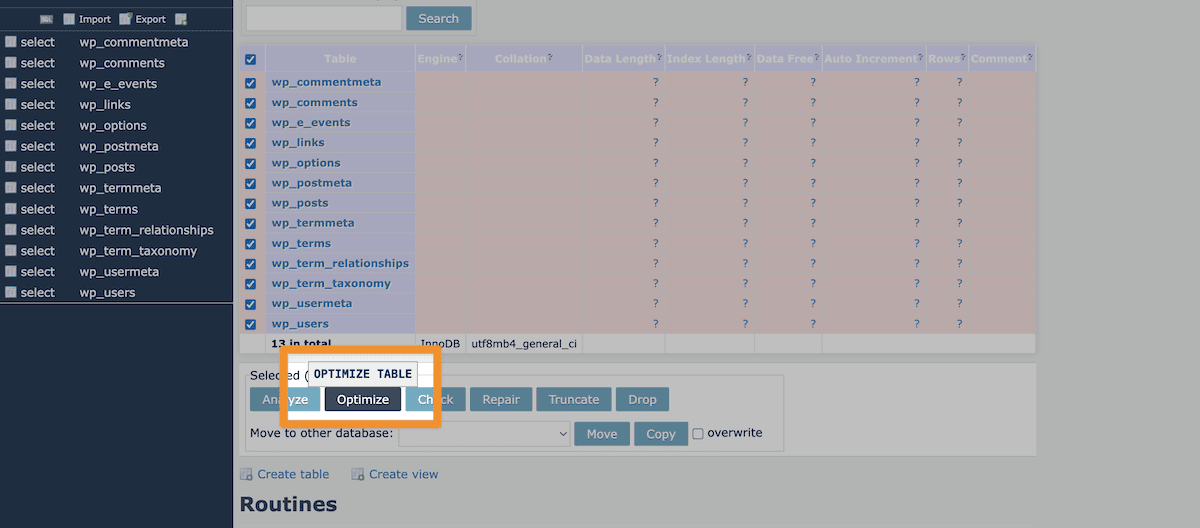Viewport: 1200px width, 528px height.
Task: Uncheck the wp_posts row checkbox
Action: (251, 203)
